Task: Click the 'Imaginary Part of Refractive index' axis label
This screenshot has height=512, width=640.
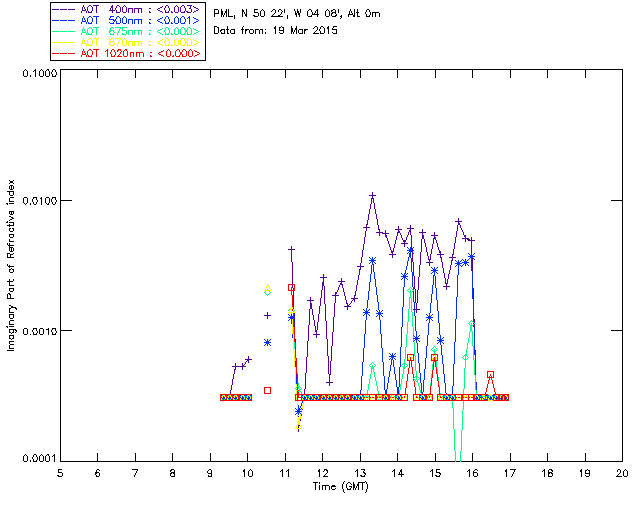Action: pyautogui.click(x=11, y=265)
